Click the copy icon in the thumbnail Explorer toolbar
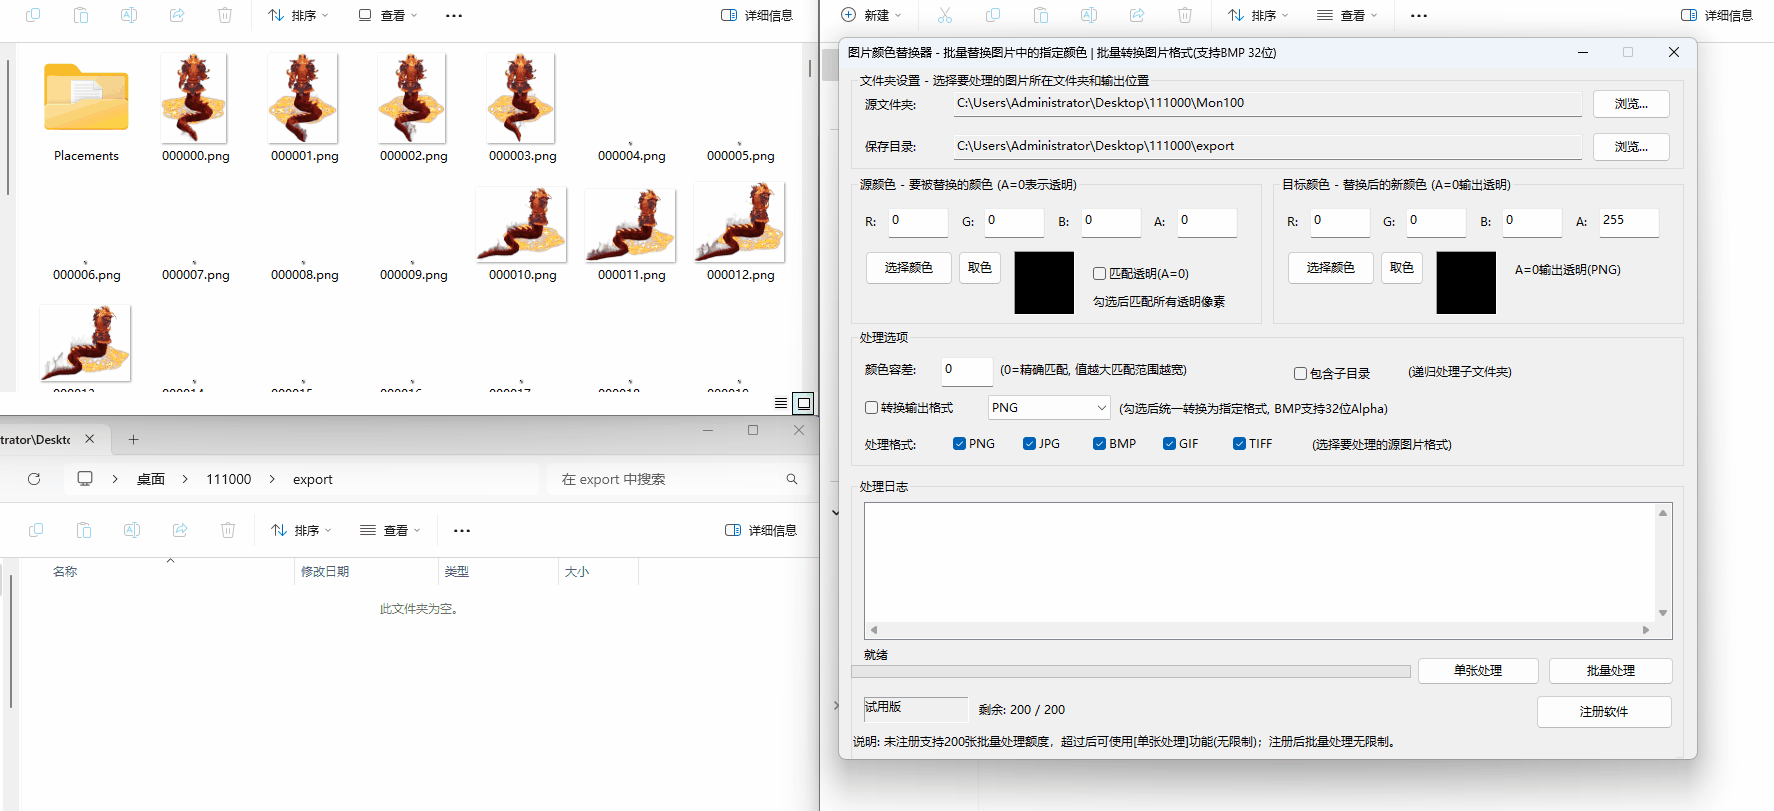This screenshot has height=811, width=1774. pos(33,15)
